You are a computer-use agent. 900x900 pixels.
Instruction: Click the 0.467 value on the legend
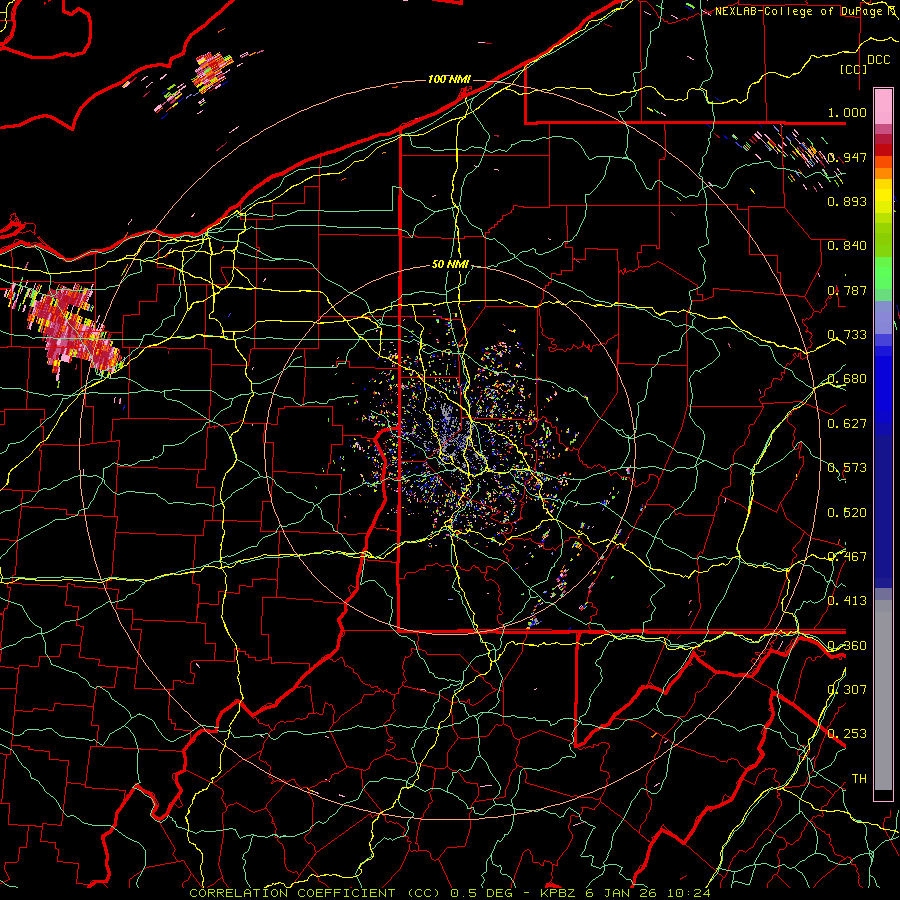pos(847,557)
